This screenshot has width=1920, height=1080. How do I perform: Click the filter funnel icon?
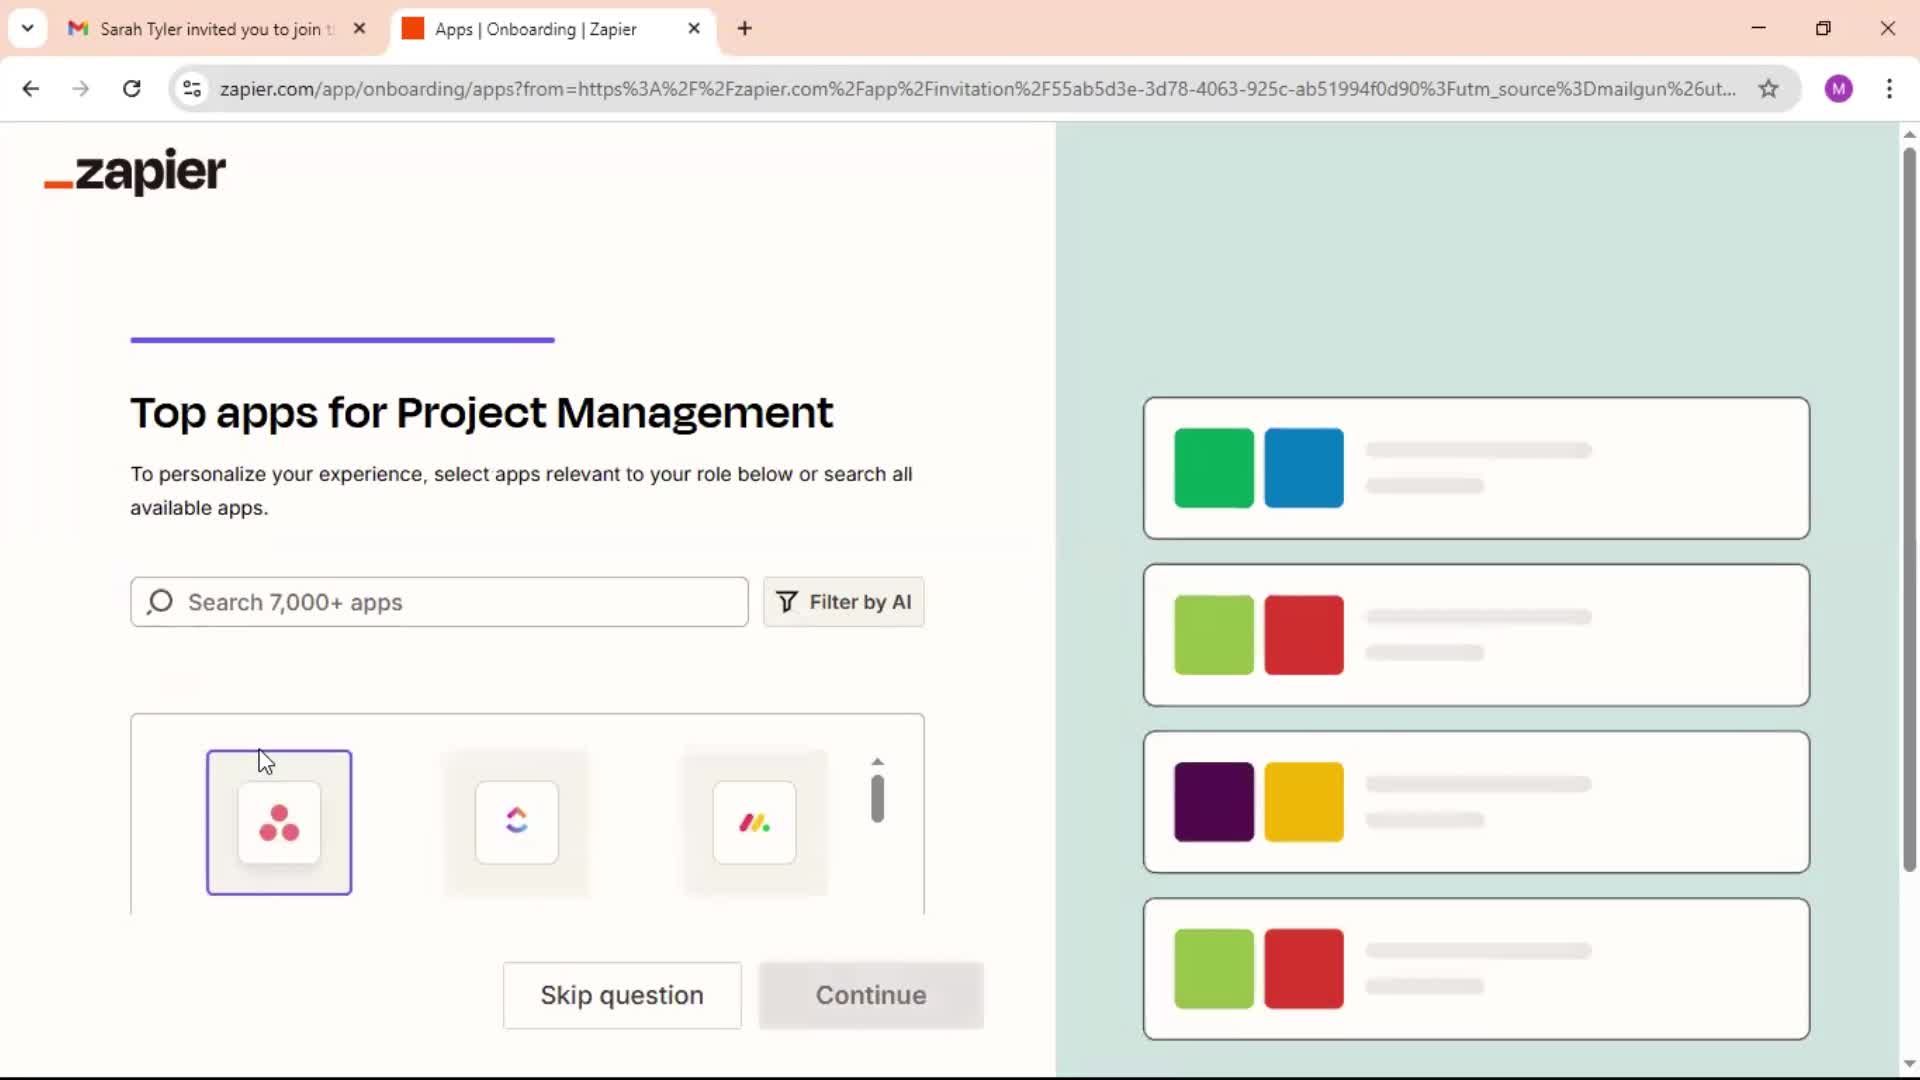(x=787, y=602)
